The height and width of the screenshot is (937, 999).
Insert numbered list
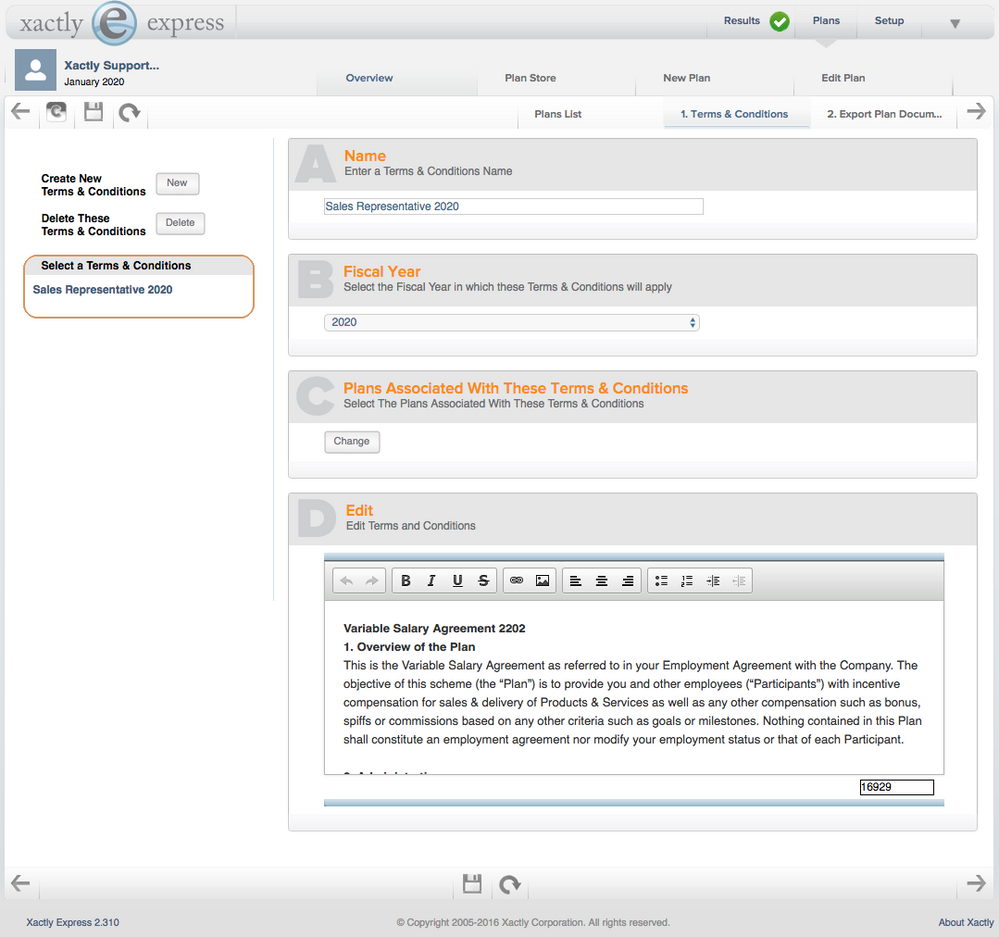click(x=687, y=581)
